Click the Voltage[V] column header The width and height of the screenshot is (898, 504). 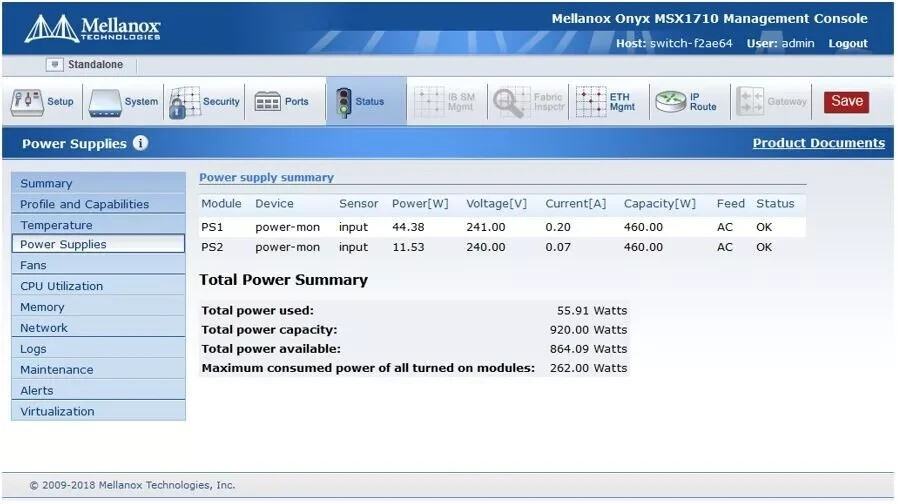(x=496, y=203)
